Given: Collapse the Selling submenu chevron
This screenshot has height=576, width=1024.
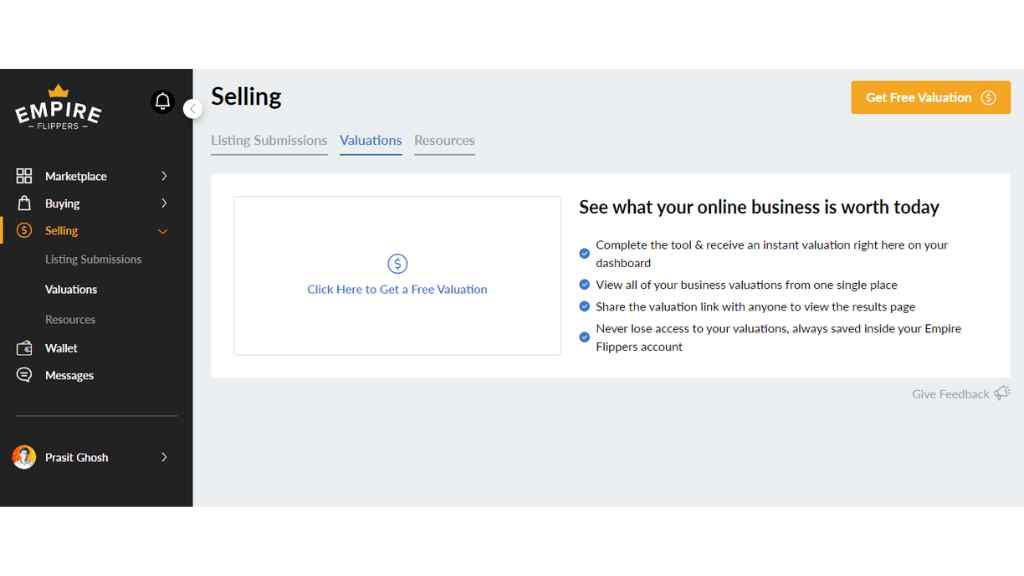Looking at the screenshot, I should pos(163,231).
